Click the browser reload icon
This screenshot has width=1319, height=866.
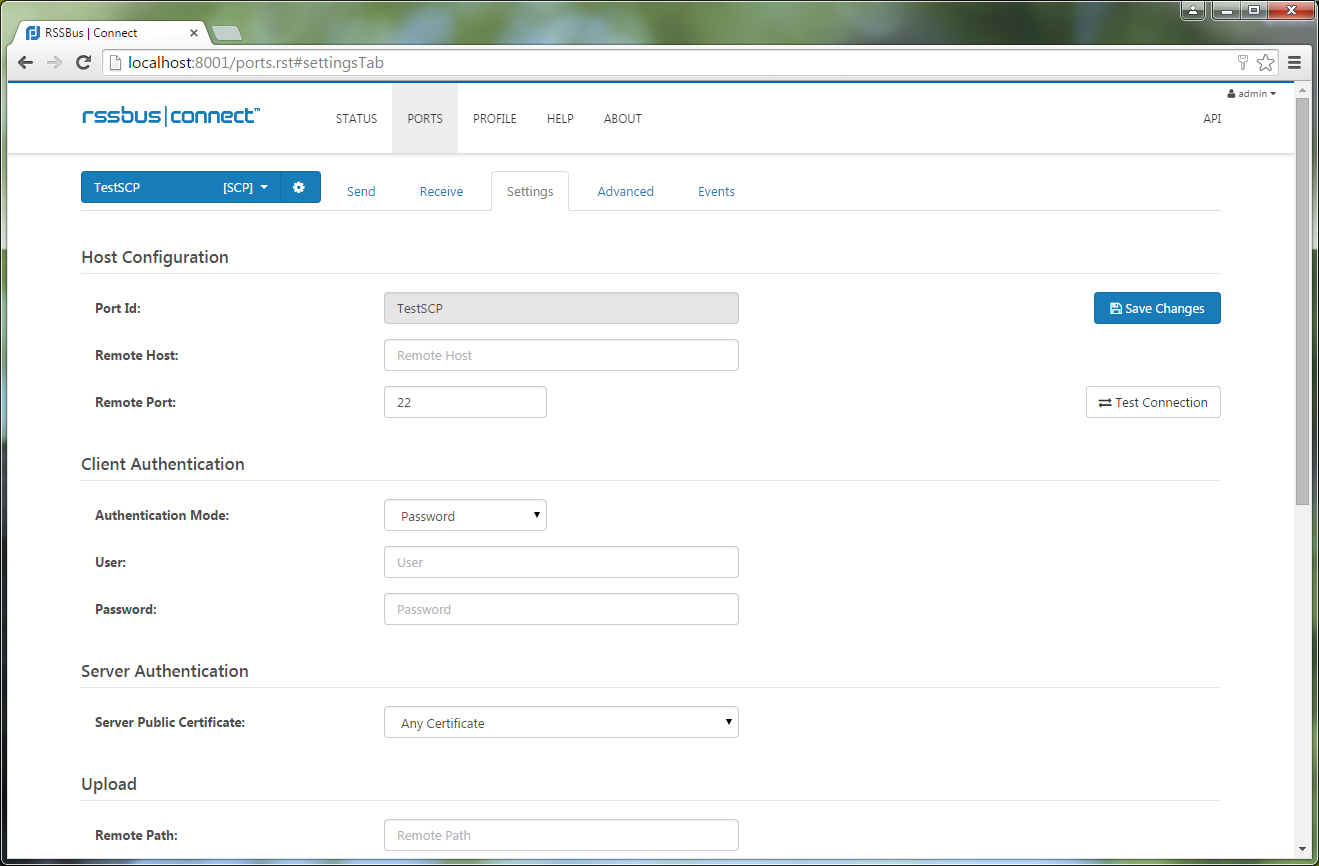pos(84,63)
